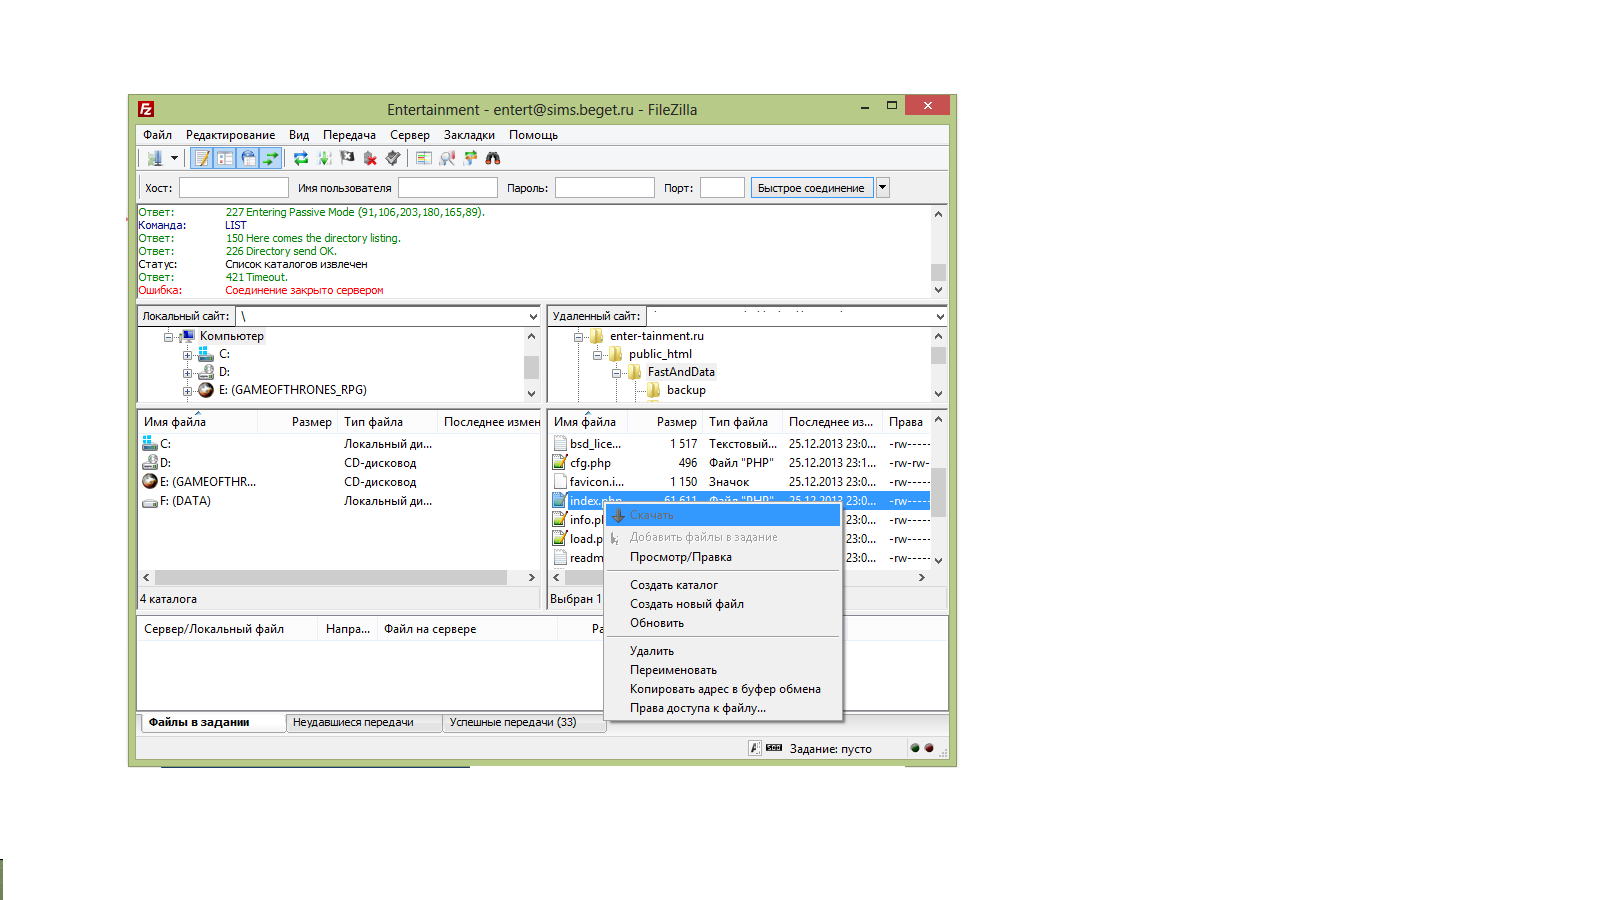Viewport: 1600px width, 900px height.
Task: Select the favicon file icon
Action: [560, 482]
